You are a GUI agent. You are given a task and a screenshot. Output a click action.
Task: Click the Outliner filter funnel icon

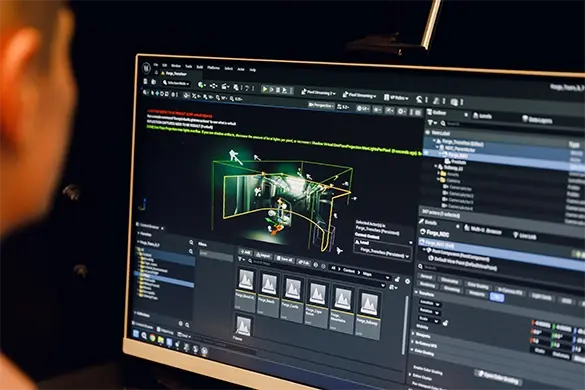point(431,122)
